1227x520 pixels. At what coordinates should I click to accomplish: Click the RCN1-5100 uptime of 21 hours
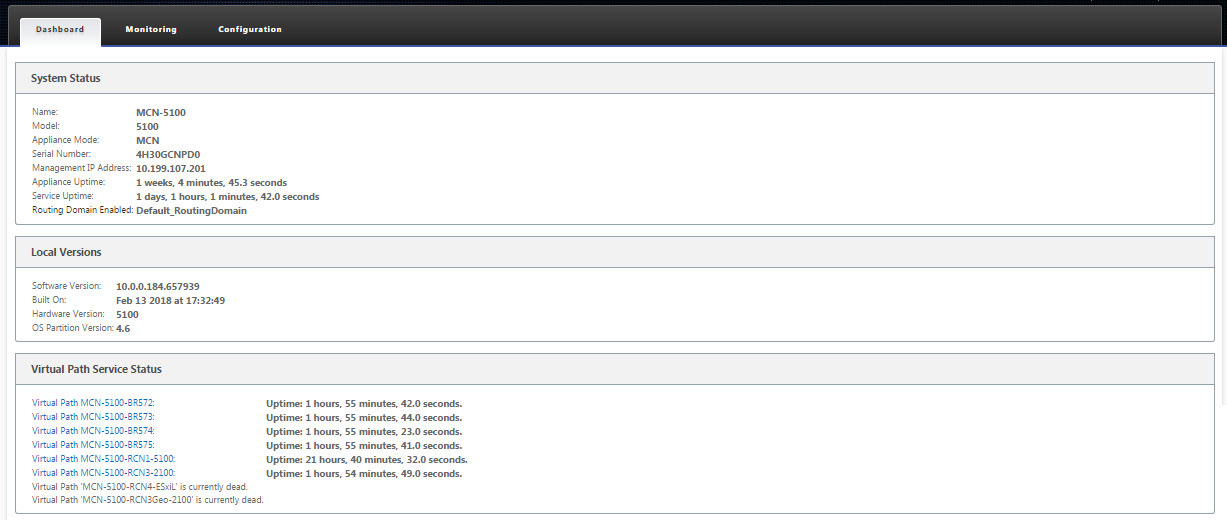[366, 459]
